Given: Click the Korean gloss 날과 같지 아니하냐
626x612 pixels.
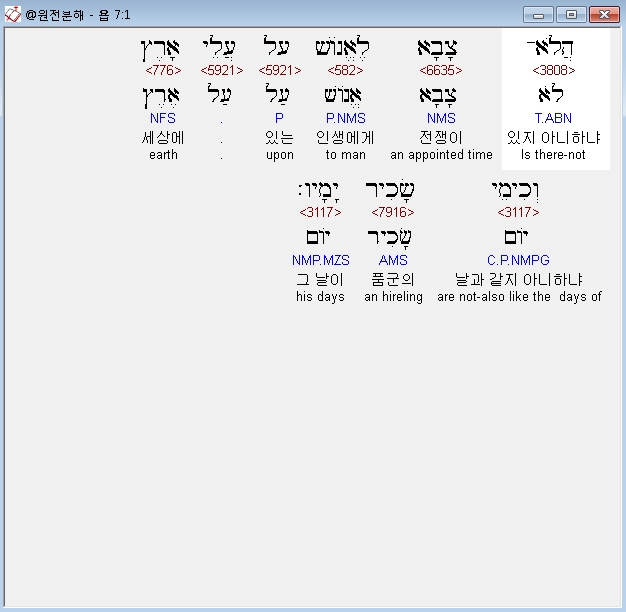Looking at the screenshot, I should pos(519,279).
